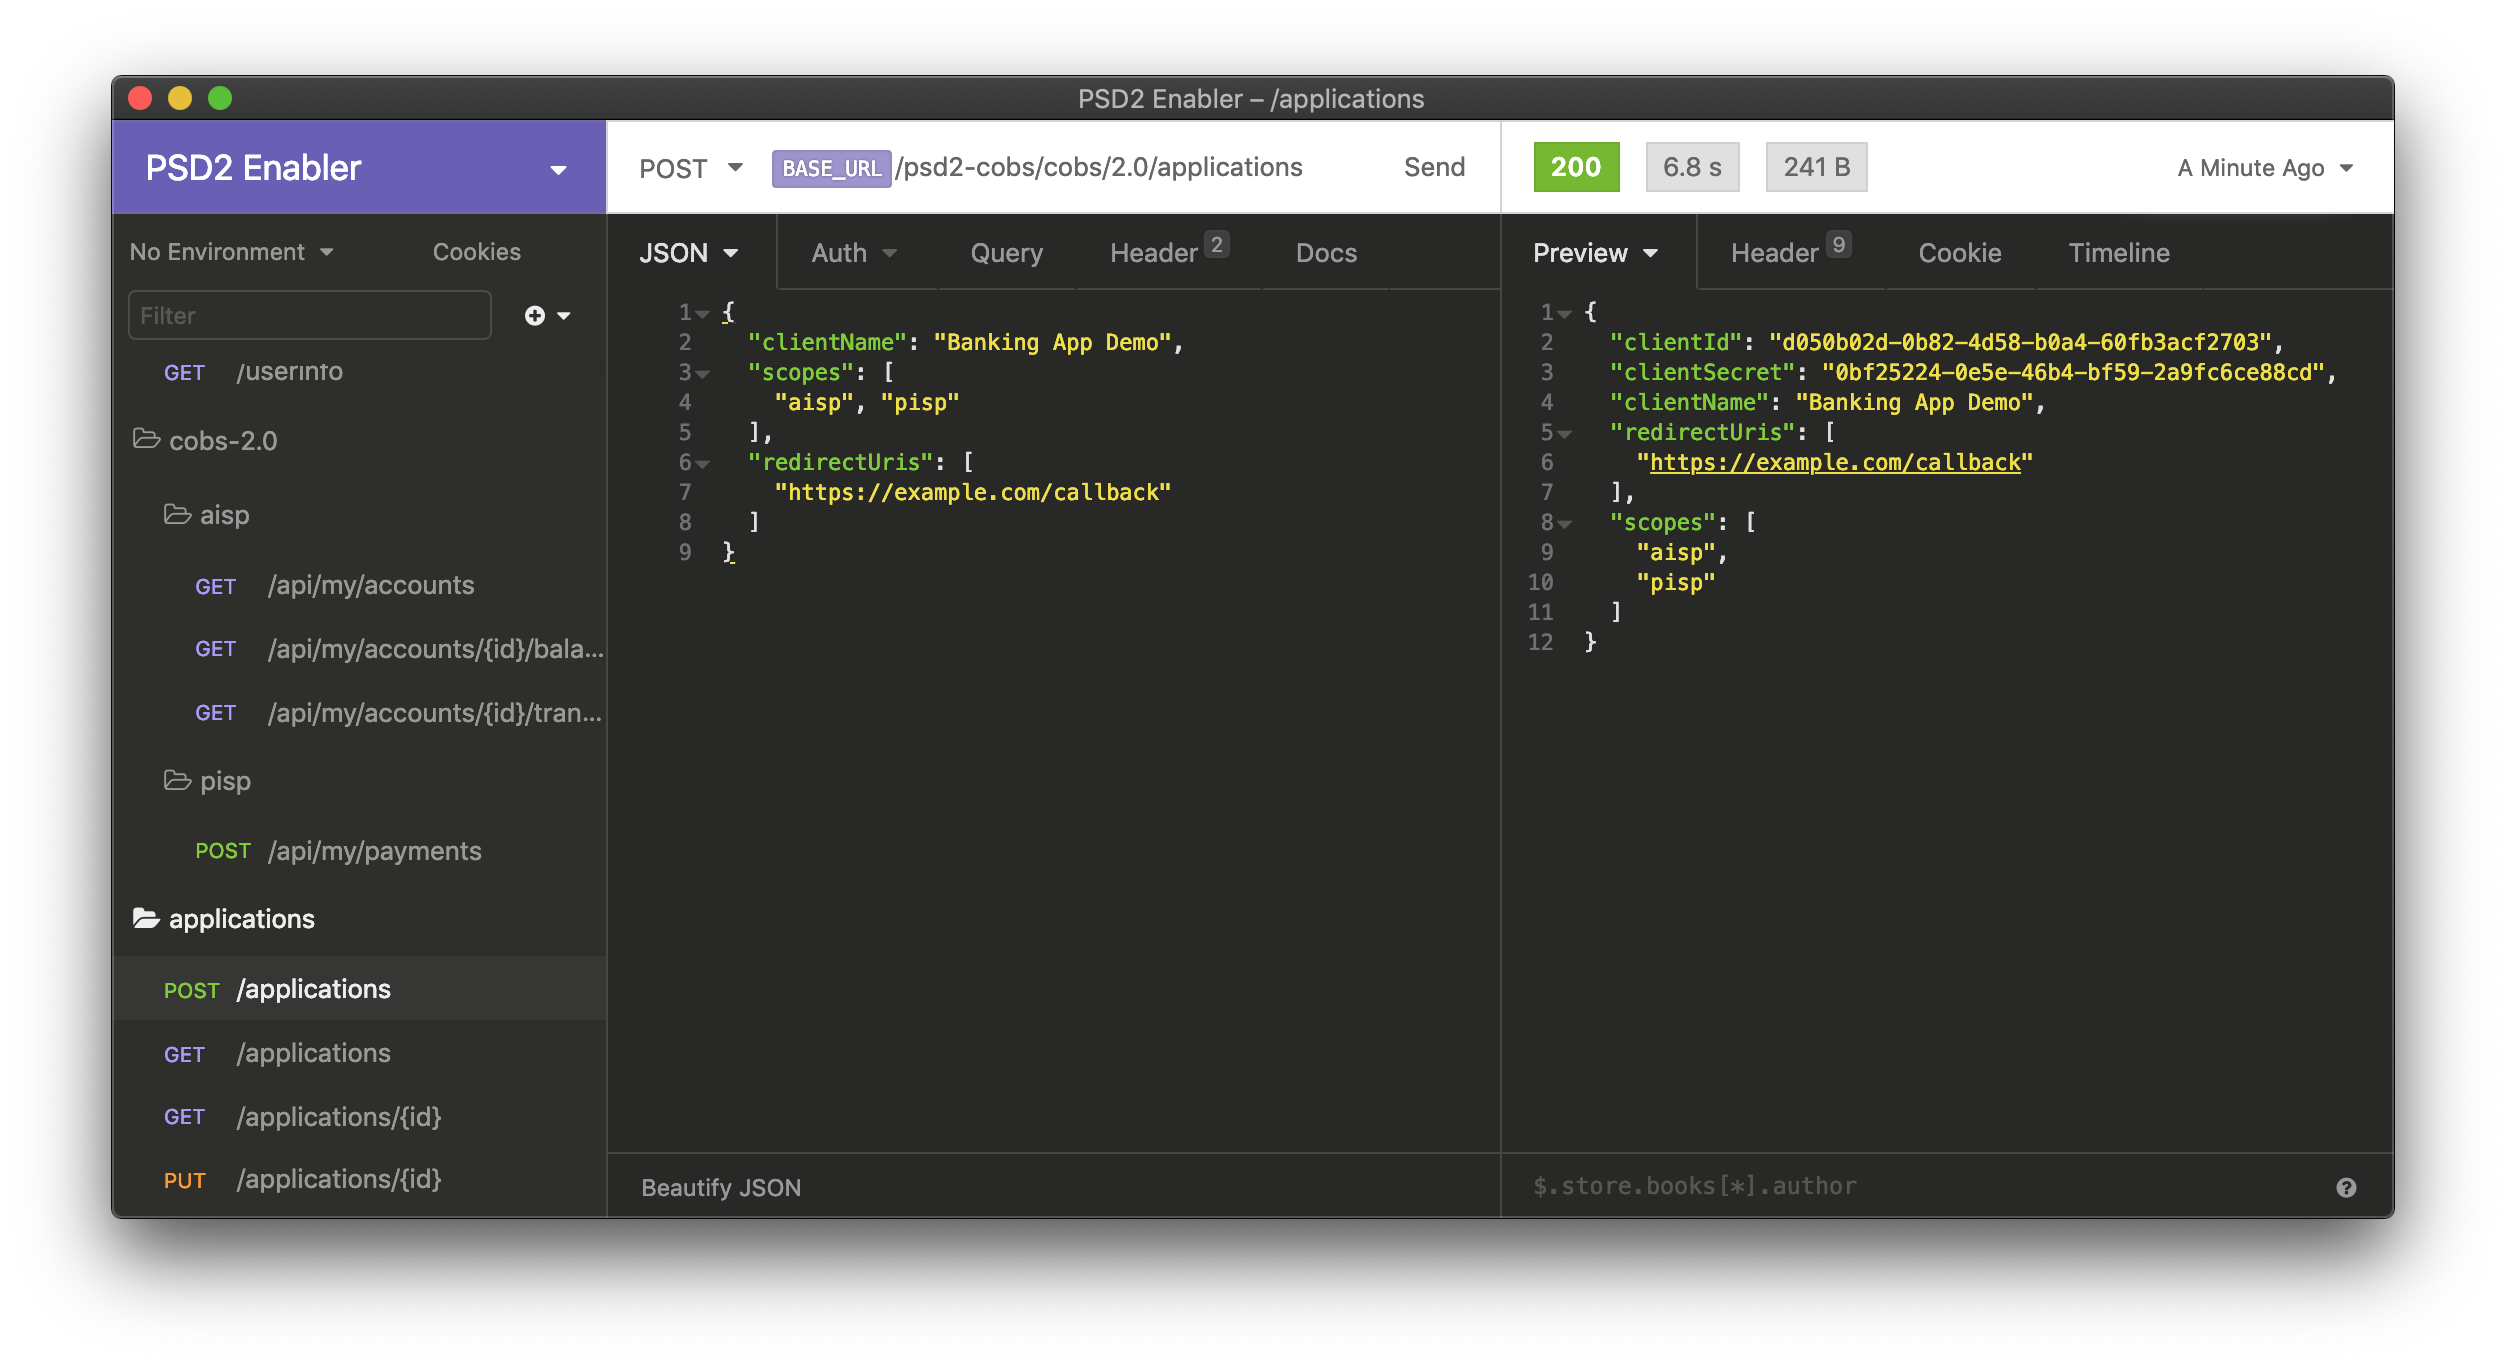Collapse the scopes array fold in request
This screenshot has width=2506, height=1366.
702,374
